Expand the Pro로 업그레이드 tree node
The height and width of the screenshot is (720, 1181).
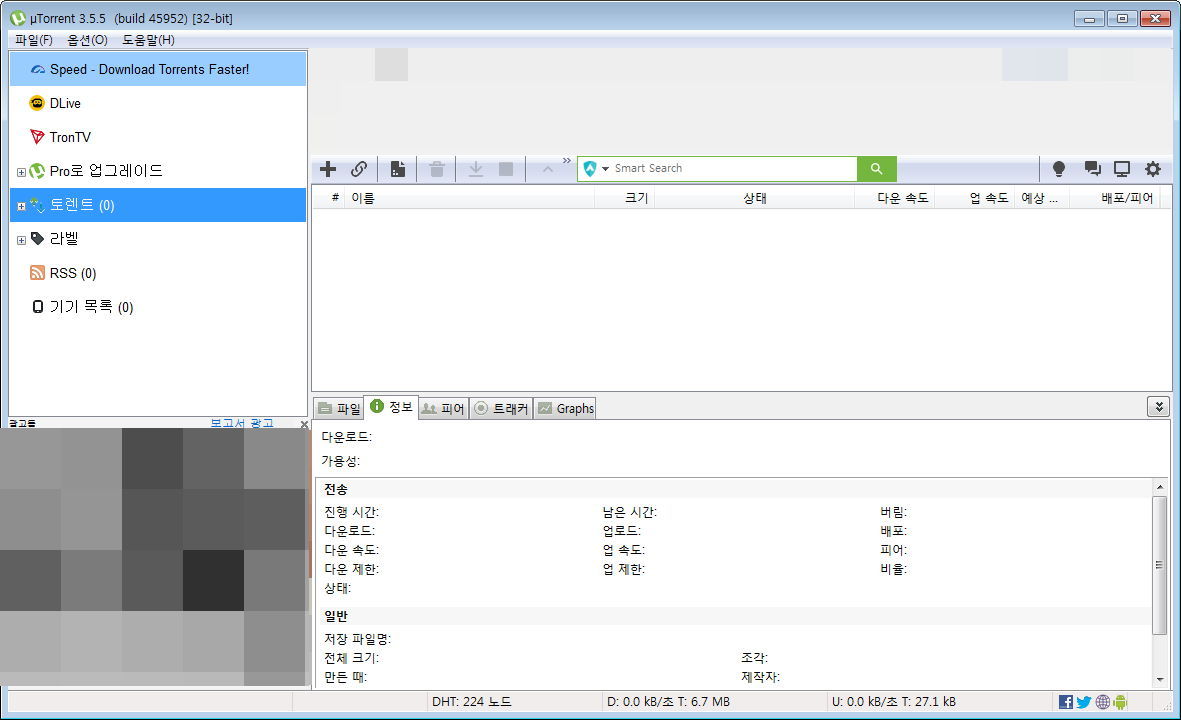(21, 172)
